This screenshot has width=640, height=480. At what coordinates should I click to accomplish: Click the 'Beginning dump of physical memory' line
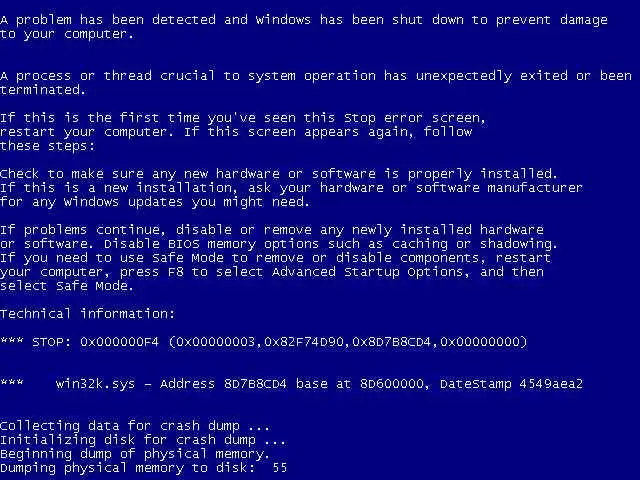(x=135, y=454)
